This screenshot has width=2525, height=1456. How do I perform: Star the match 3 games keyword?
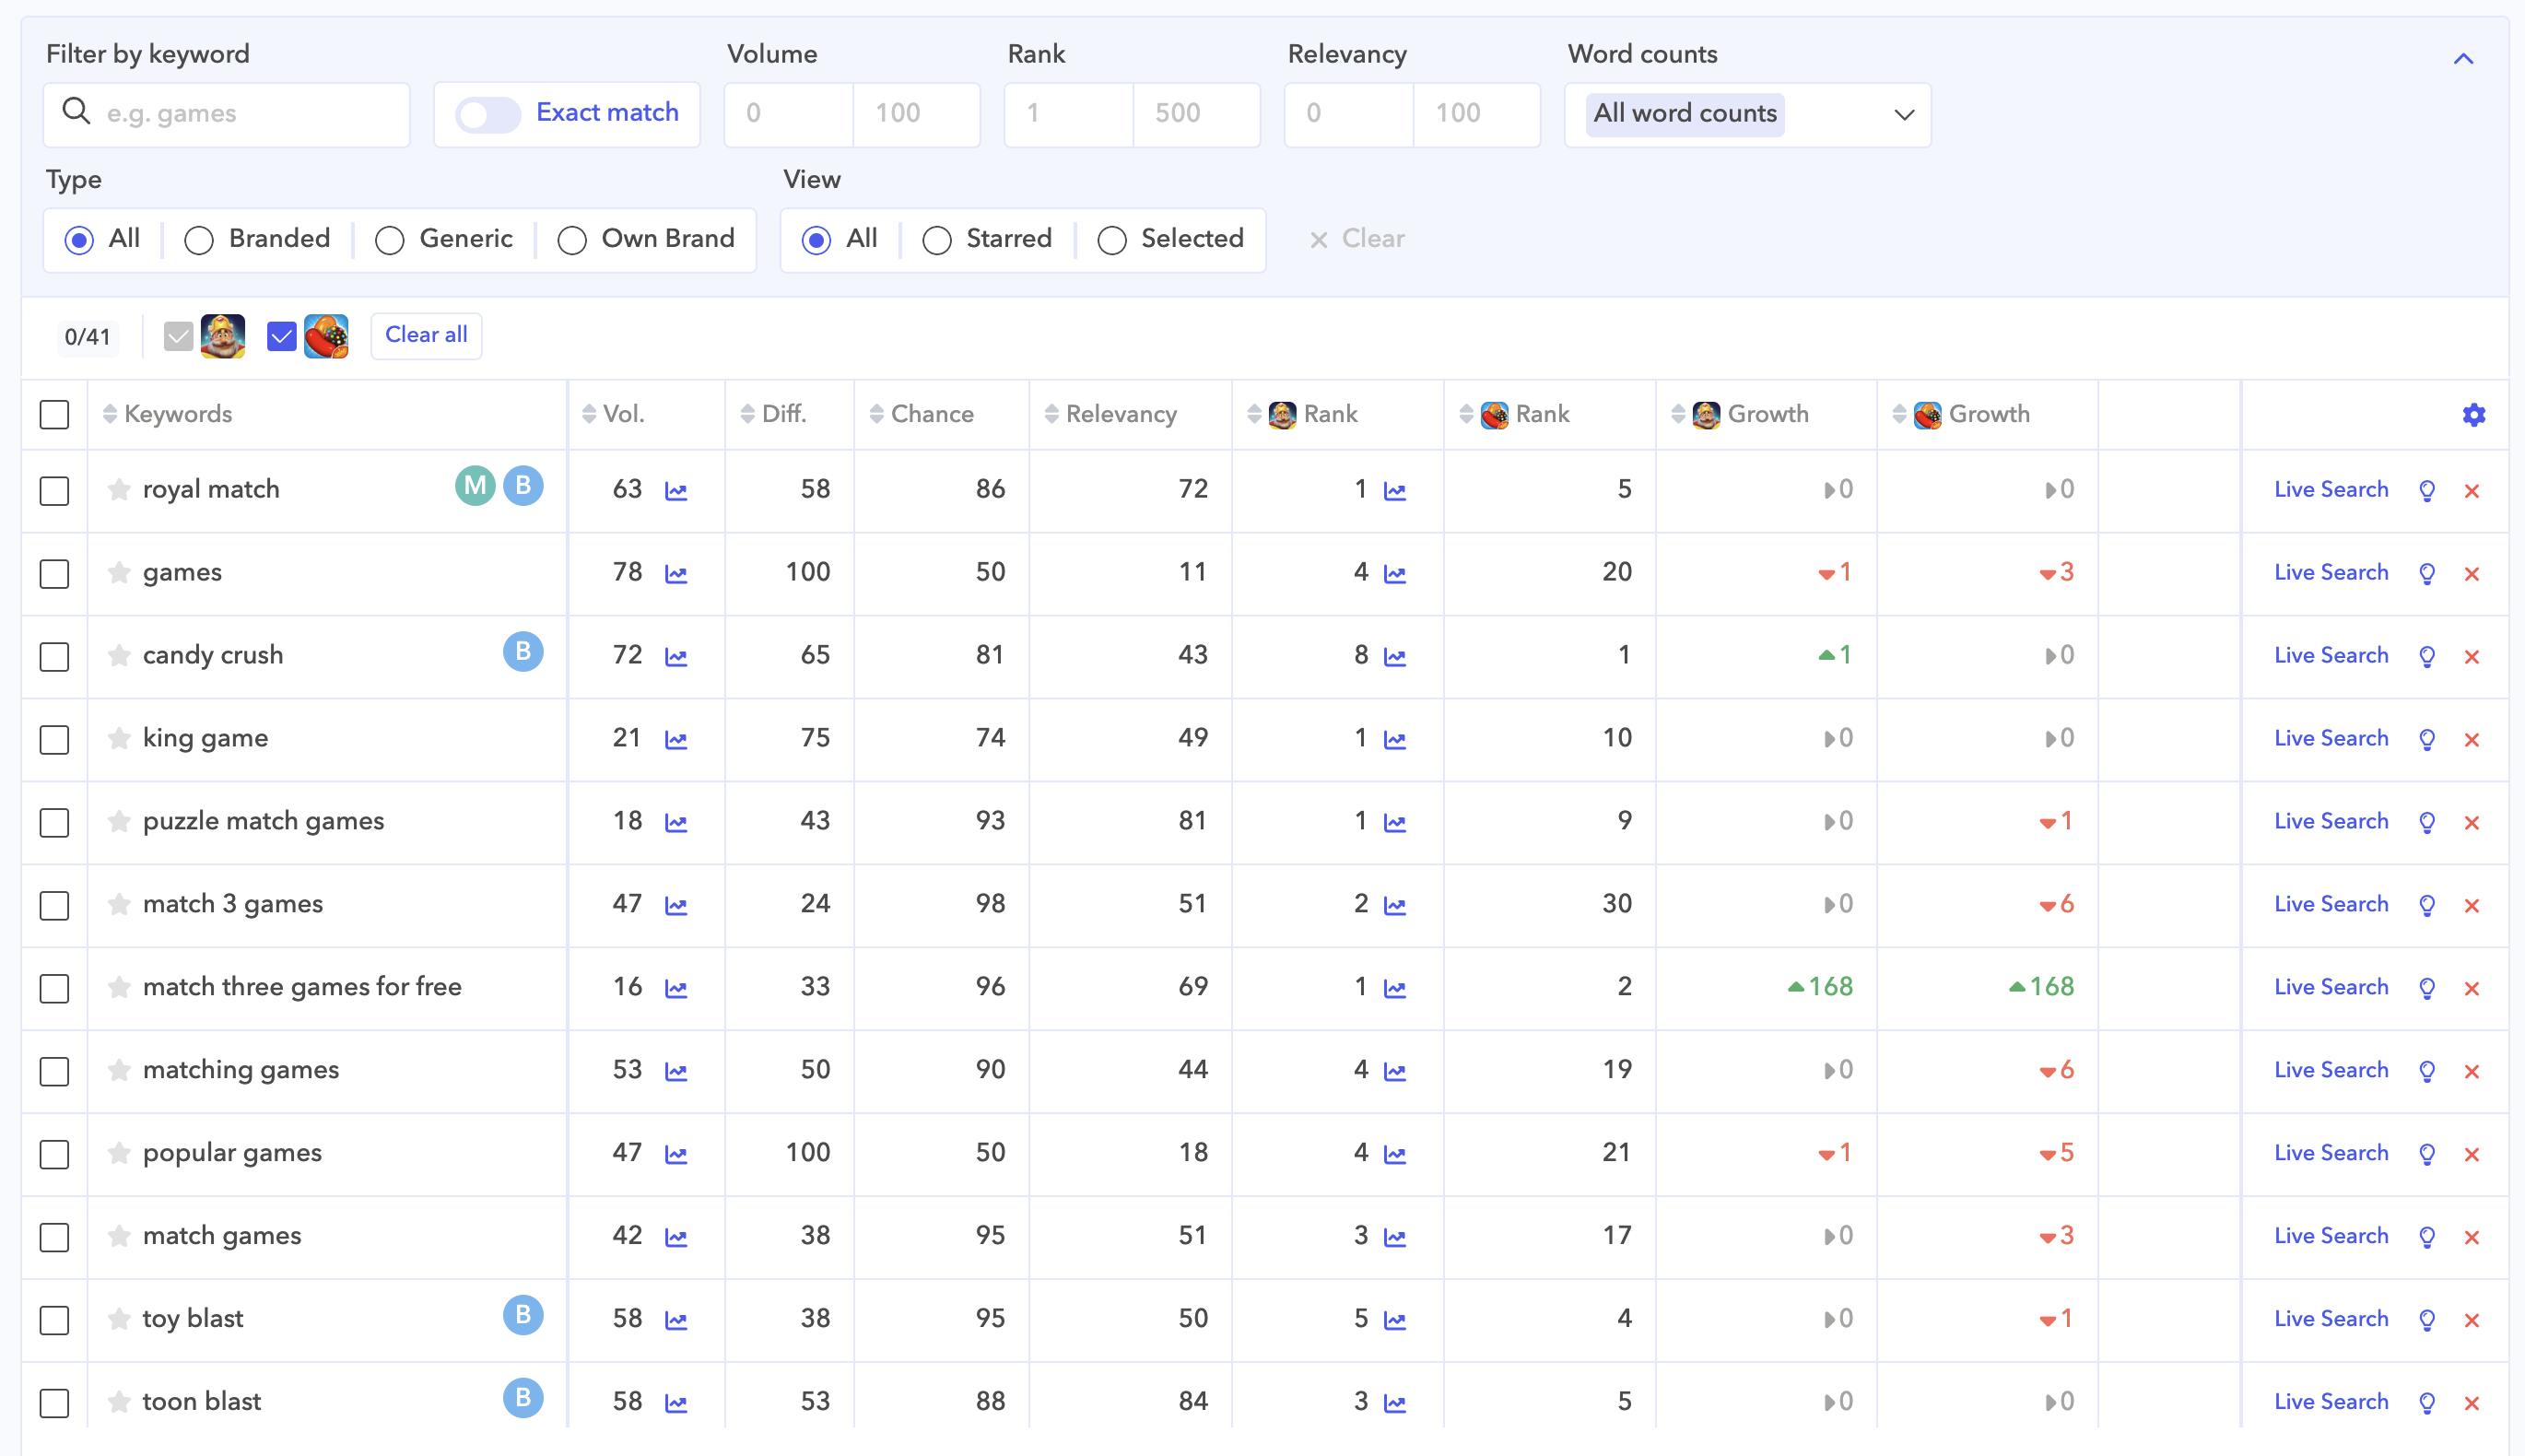tap(118, 905)
